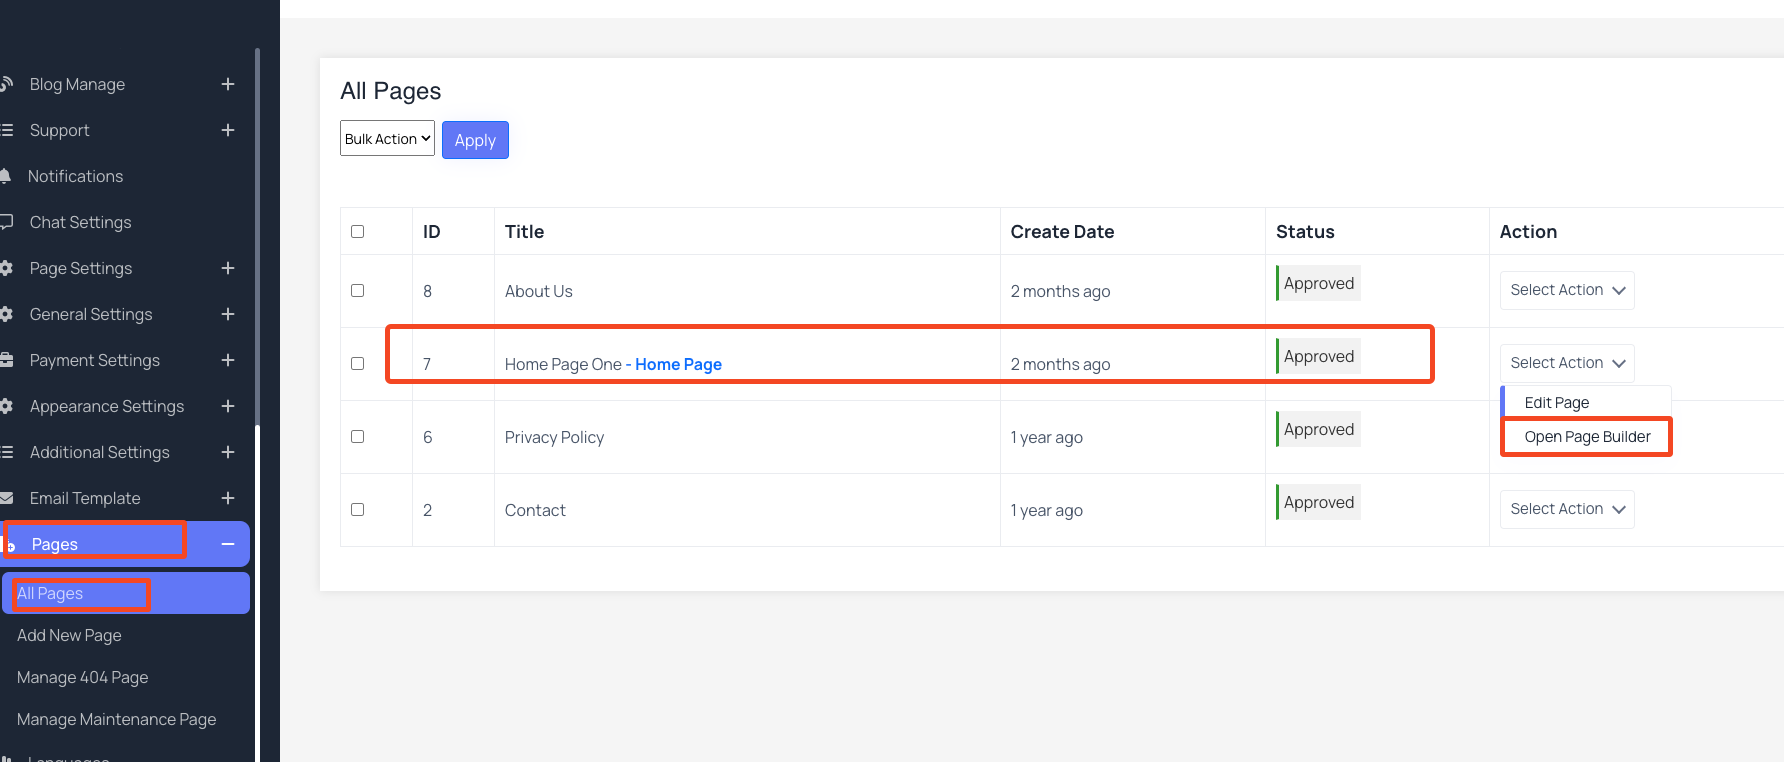1784x762 pixels.
Task: Click the Status column header
Action: (x=1305, y=231)
